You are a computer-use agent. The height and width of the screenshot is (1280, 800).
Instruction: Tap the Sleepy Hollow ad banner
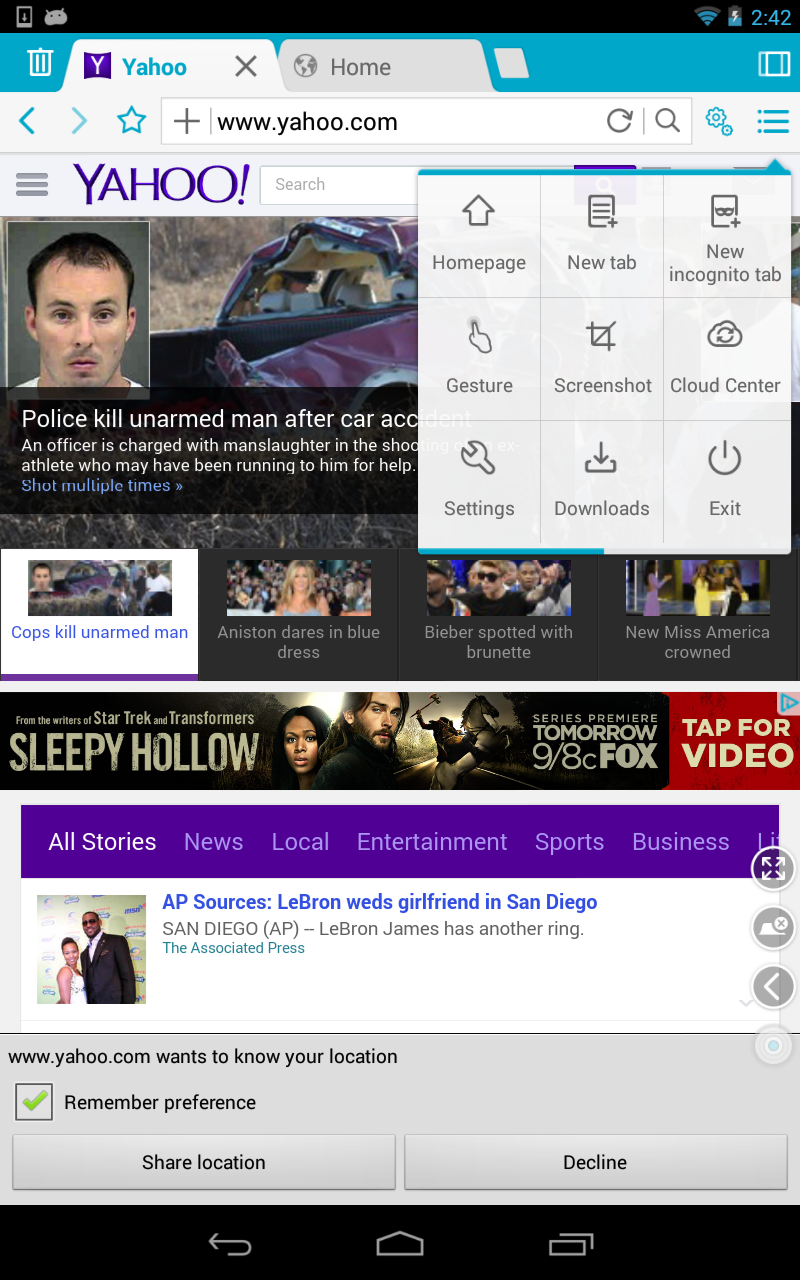pos(400,741)
